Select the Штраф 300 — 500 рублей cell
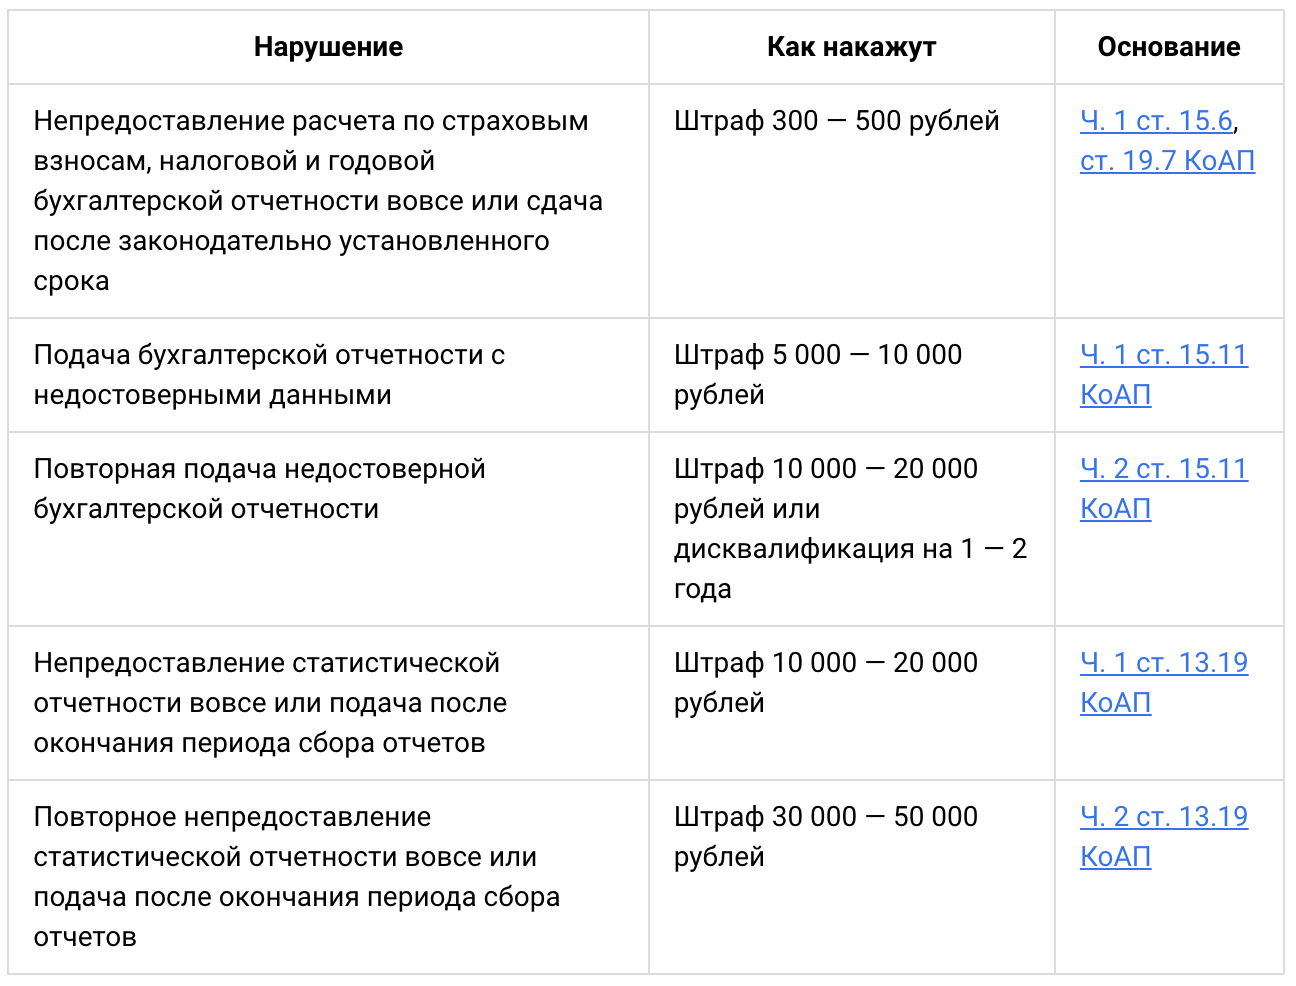 pyautogui.click(x=852, y=201)
